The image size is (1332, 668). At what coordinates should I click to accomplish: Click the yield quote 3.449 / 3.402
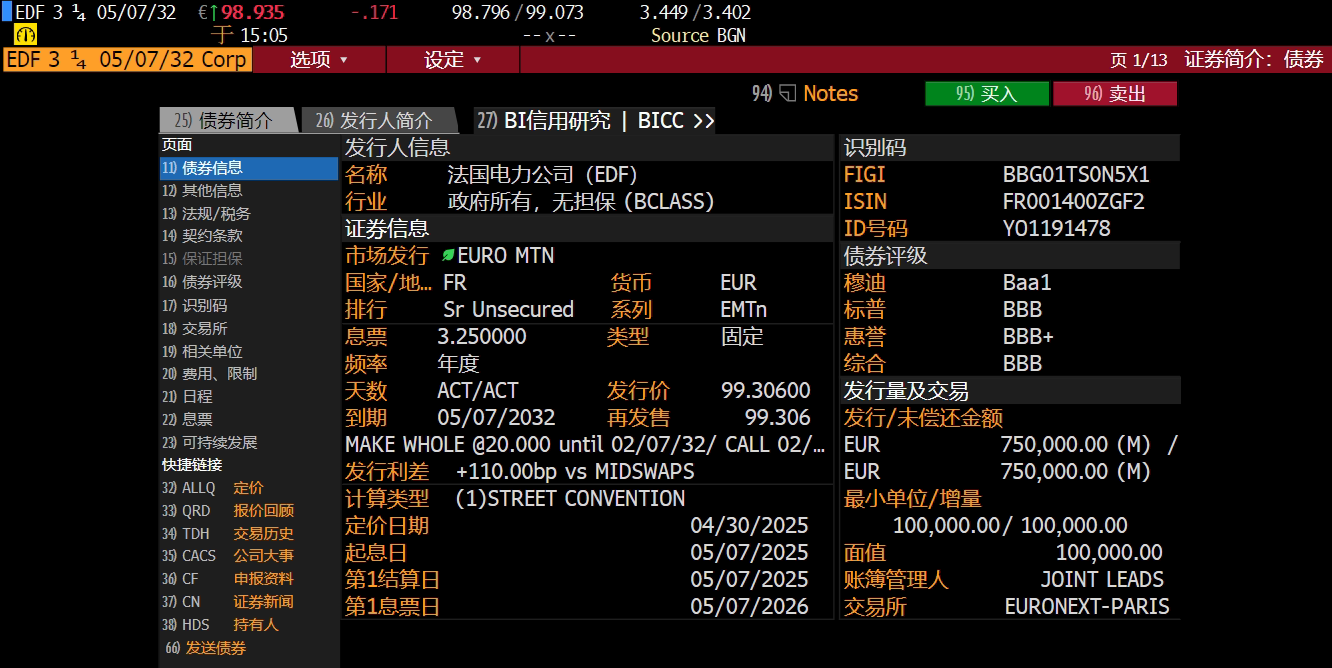click(695, 13)
